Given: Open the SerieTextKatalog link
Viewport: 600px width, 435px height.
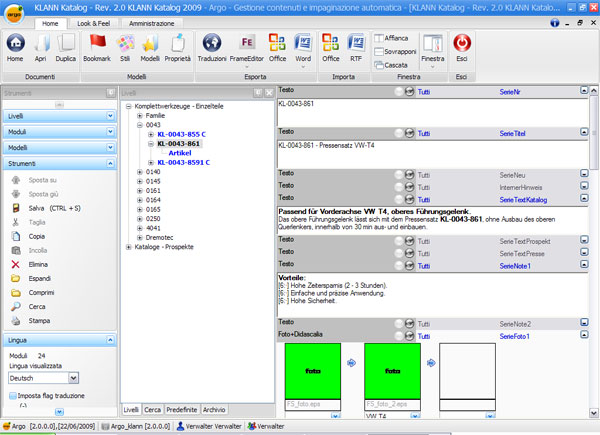Looking at the screenshot, I should pos(523,200).
